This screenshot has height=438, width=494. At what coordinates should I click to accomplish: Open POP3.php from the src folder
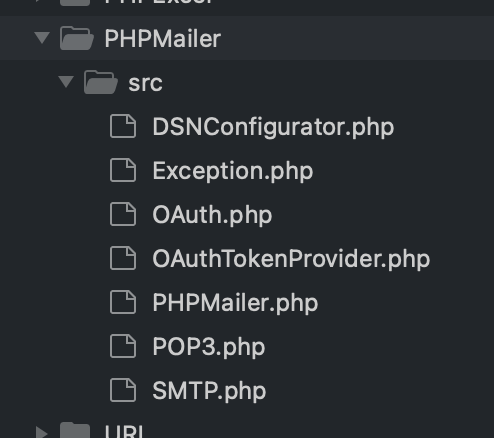(209, 347)
